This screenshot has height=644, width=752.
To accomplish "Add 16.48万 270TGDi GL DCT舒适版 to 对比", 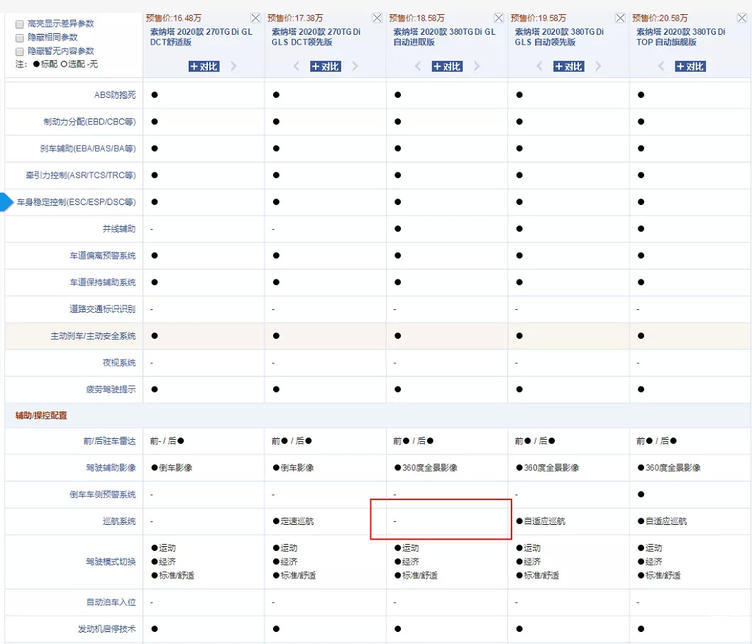I will (204, 67).
